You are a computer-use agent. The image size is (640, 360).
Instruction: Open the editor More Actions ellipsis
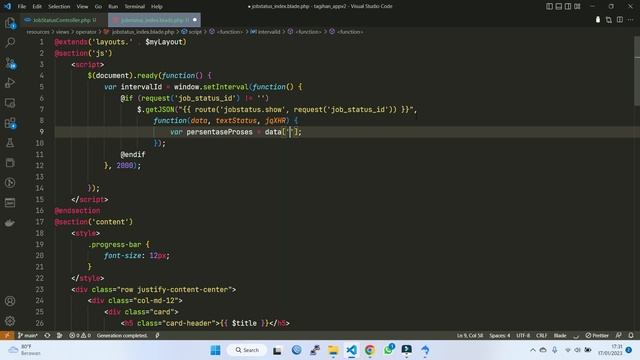click(631, 20)
